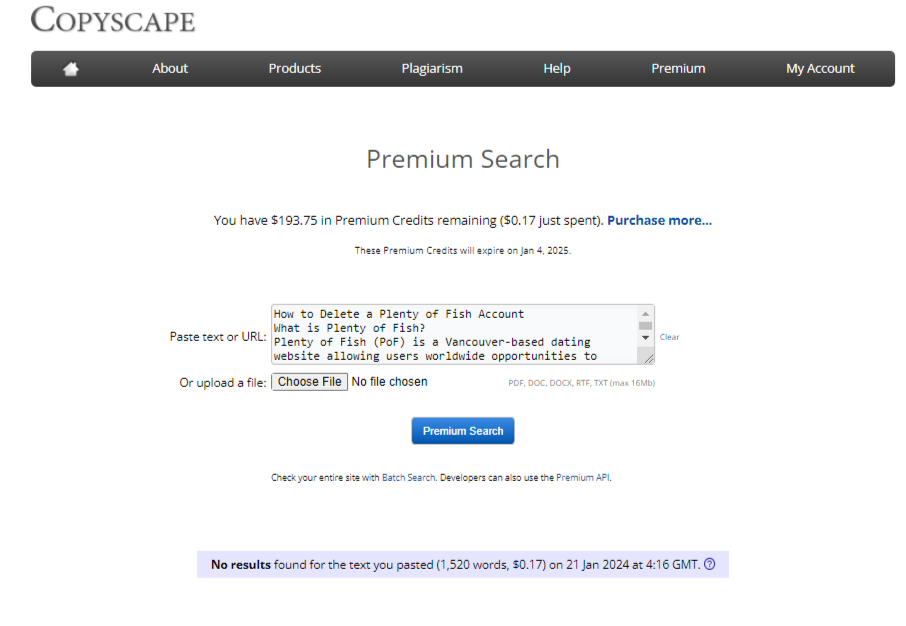This screenshot has height=626, width=906.
Task: Click the Choose File button
Action: click(310, 382)
